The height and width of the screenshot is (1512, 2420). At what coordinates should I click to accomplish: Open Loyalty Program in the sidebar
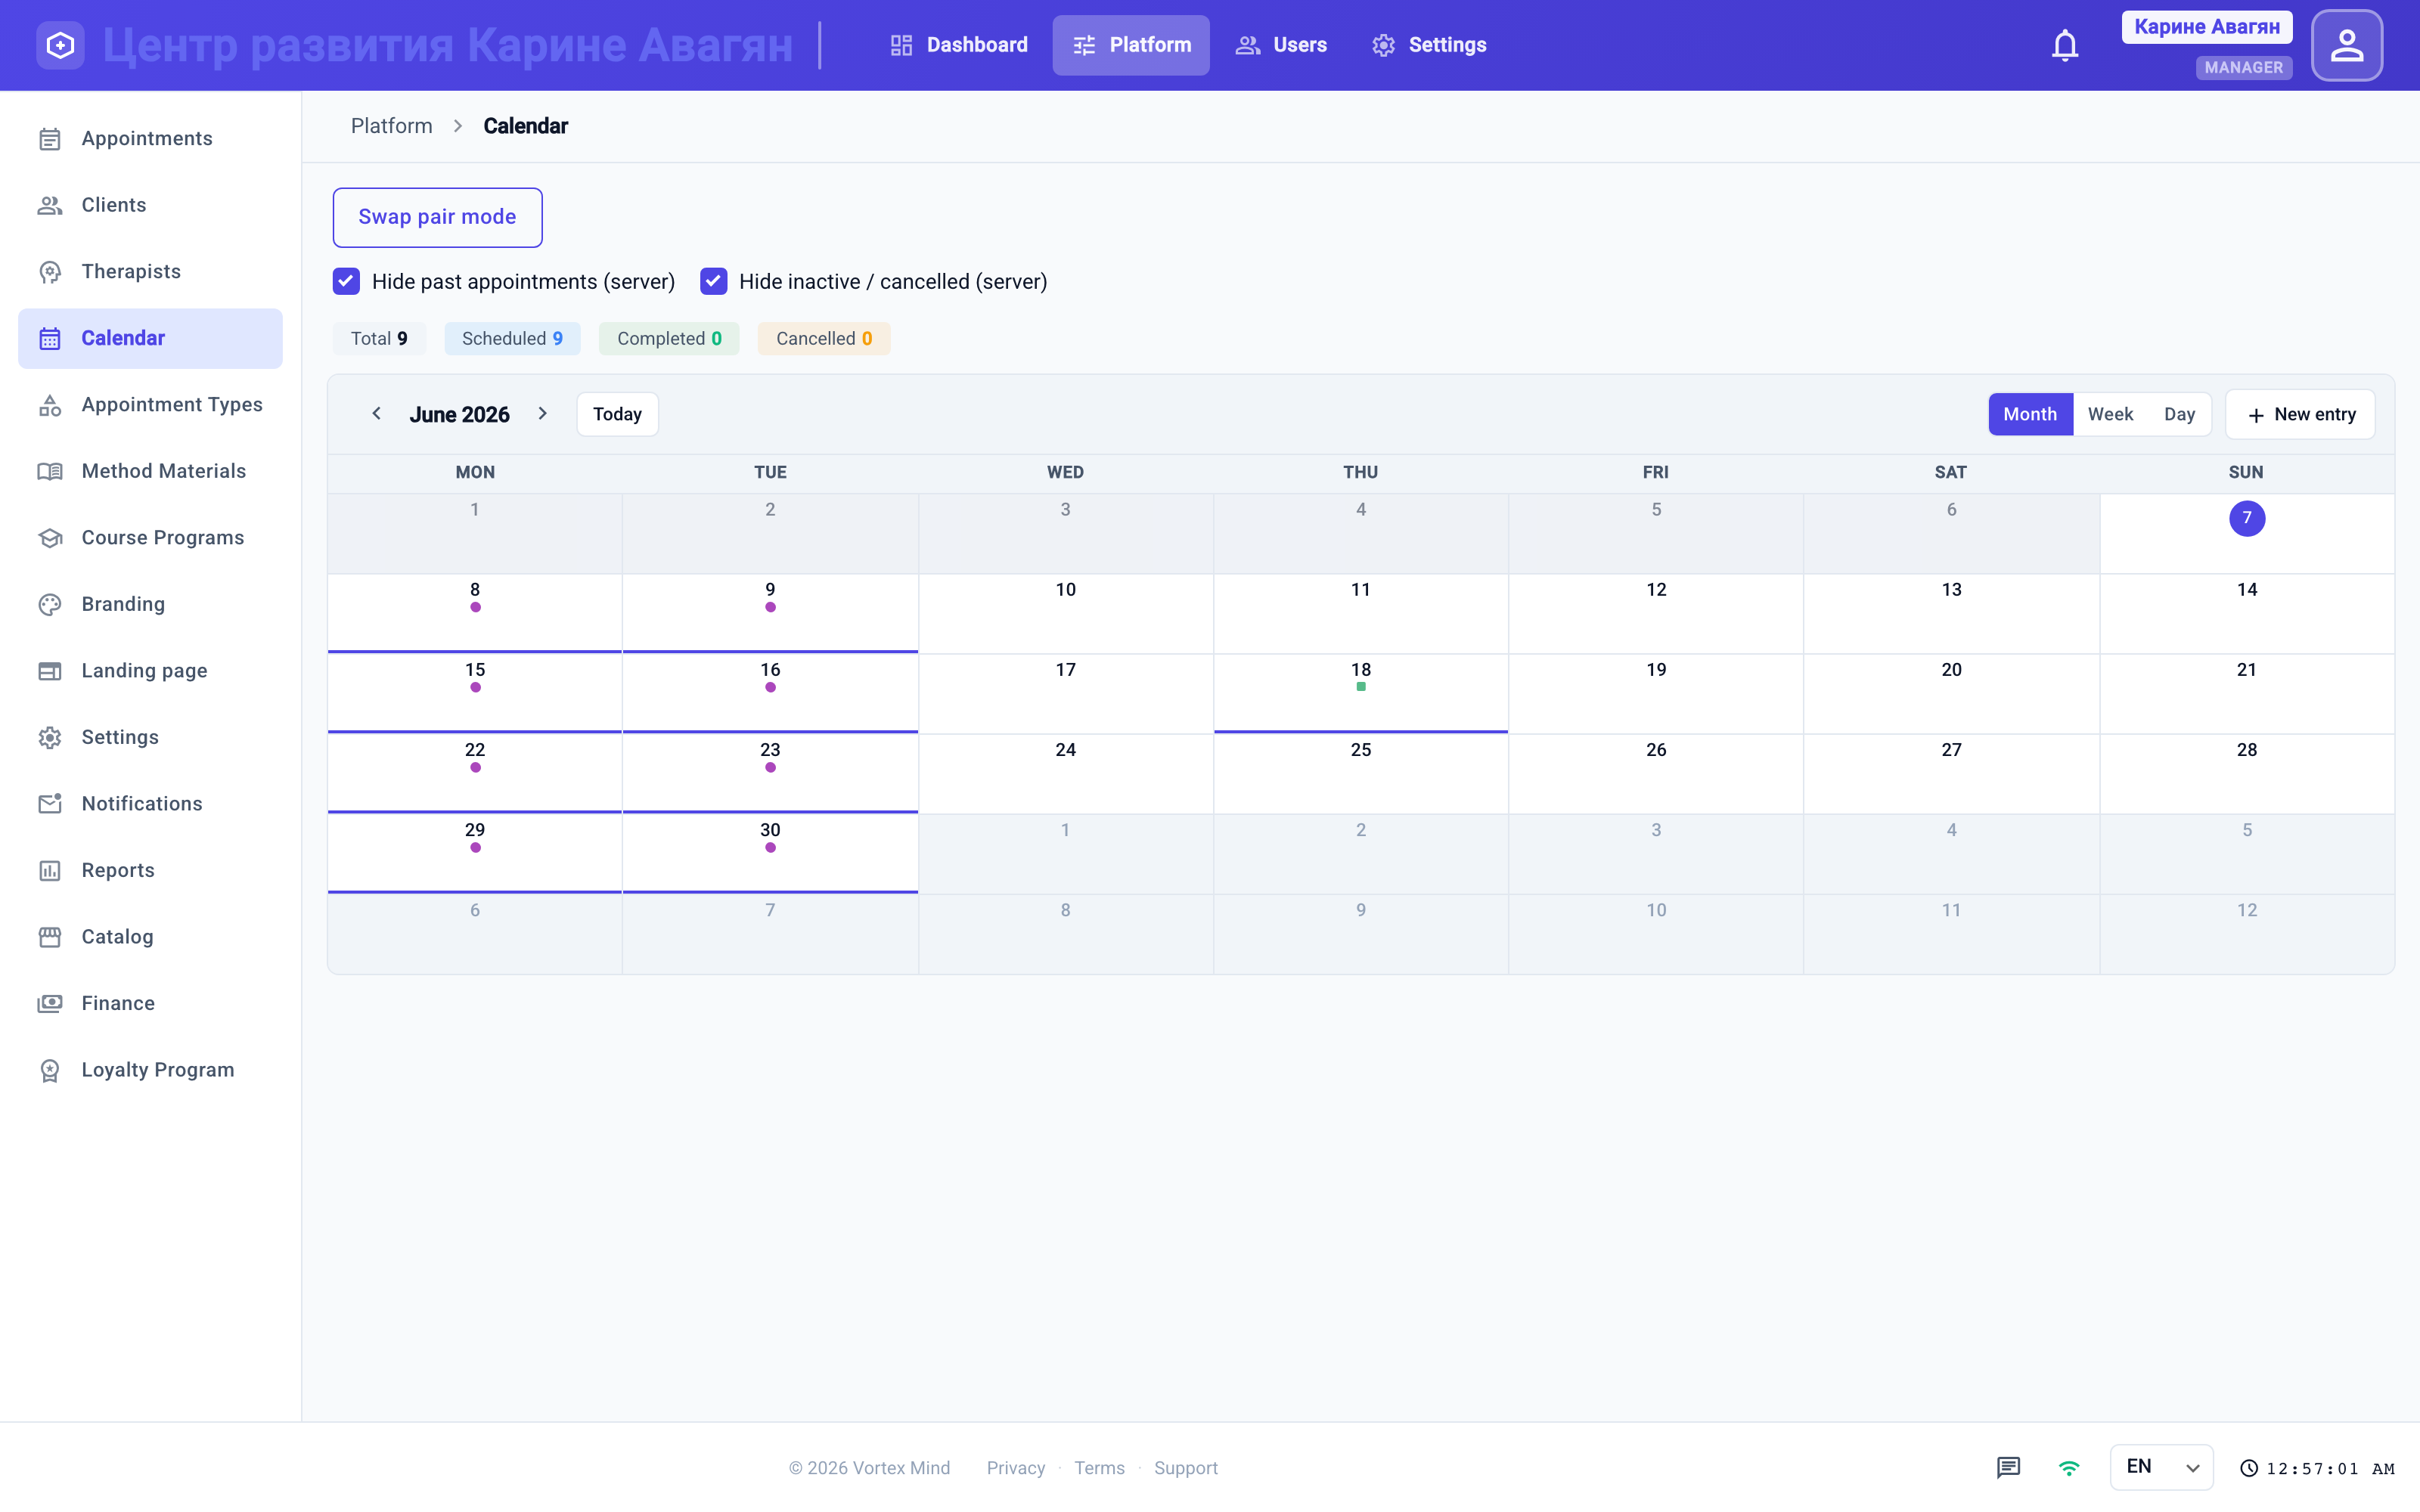tap(150, 1070)
